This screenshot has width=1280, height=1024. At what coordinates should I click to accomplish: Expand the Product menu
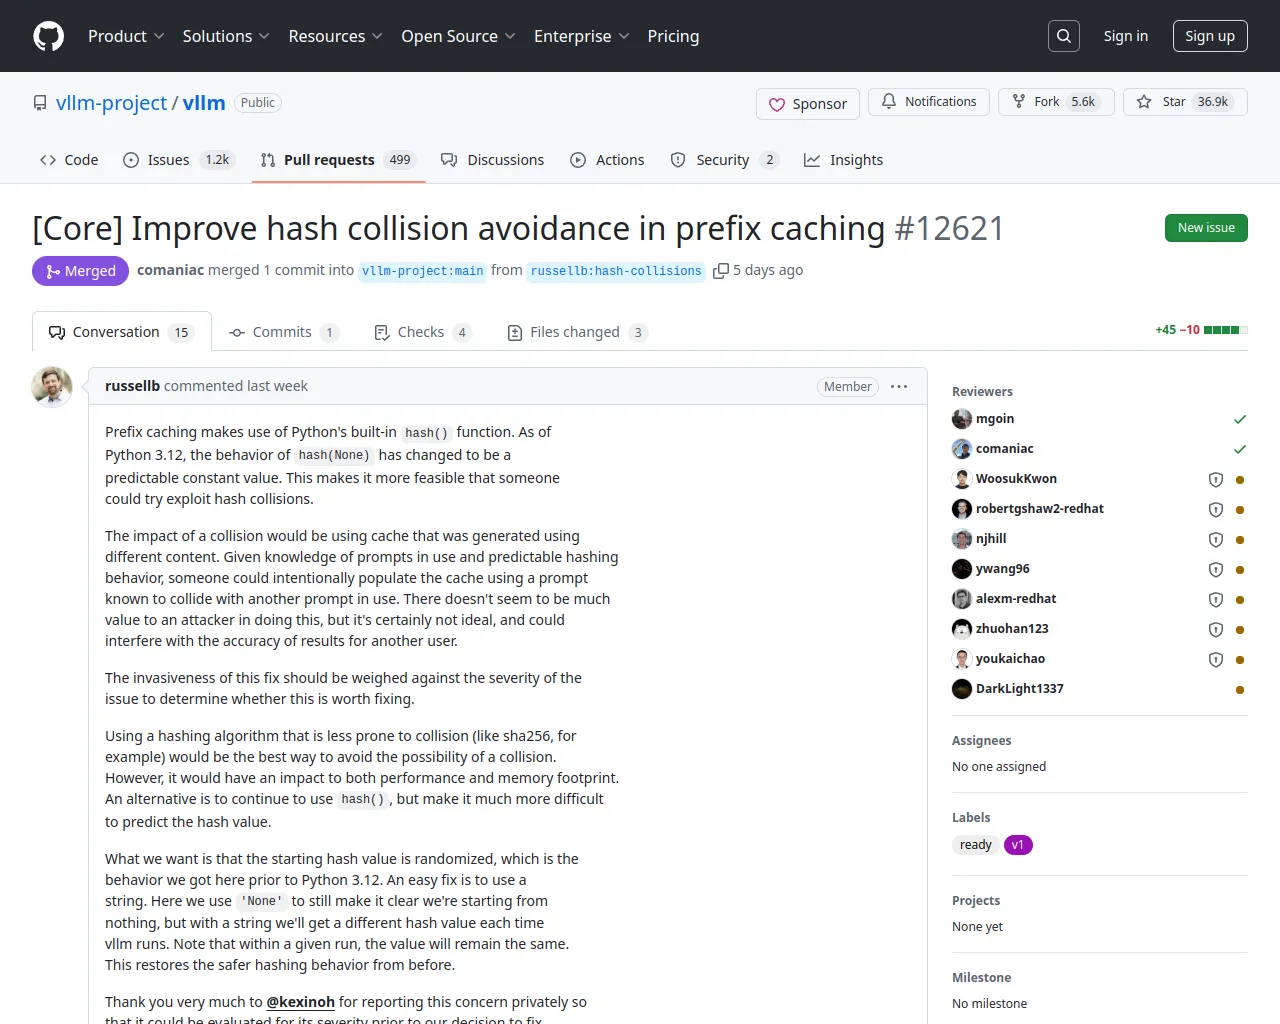[126, 36]
